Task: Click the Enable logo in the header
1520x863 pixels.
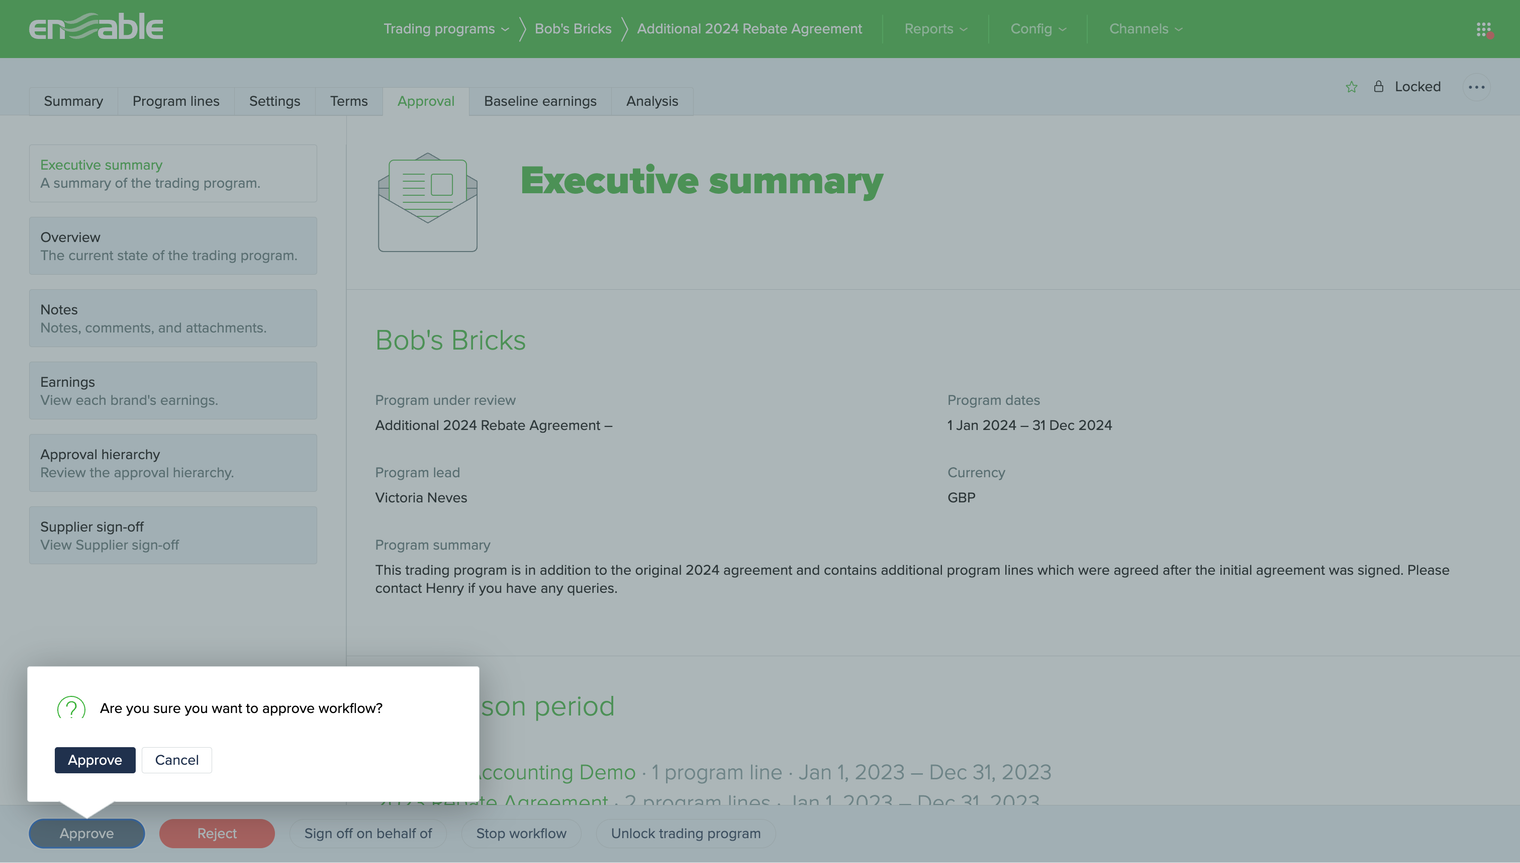Action: [96, 28]
